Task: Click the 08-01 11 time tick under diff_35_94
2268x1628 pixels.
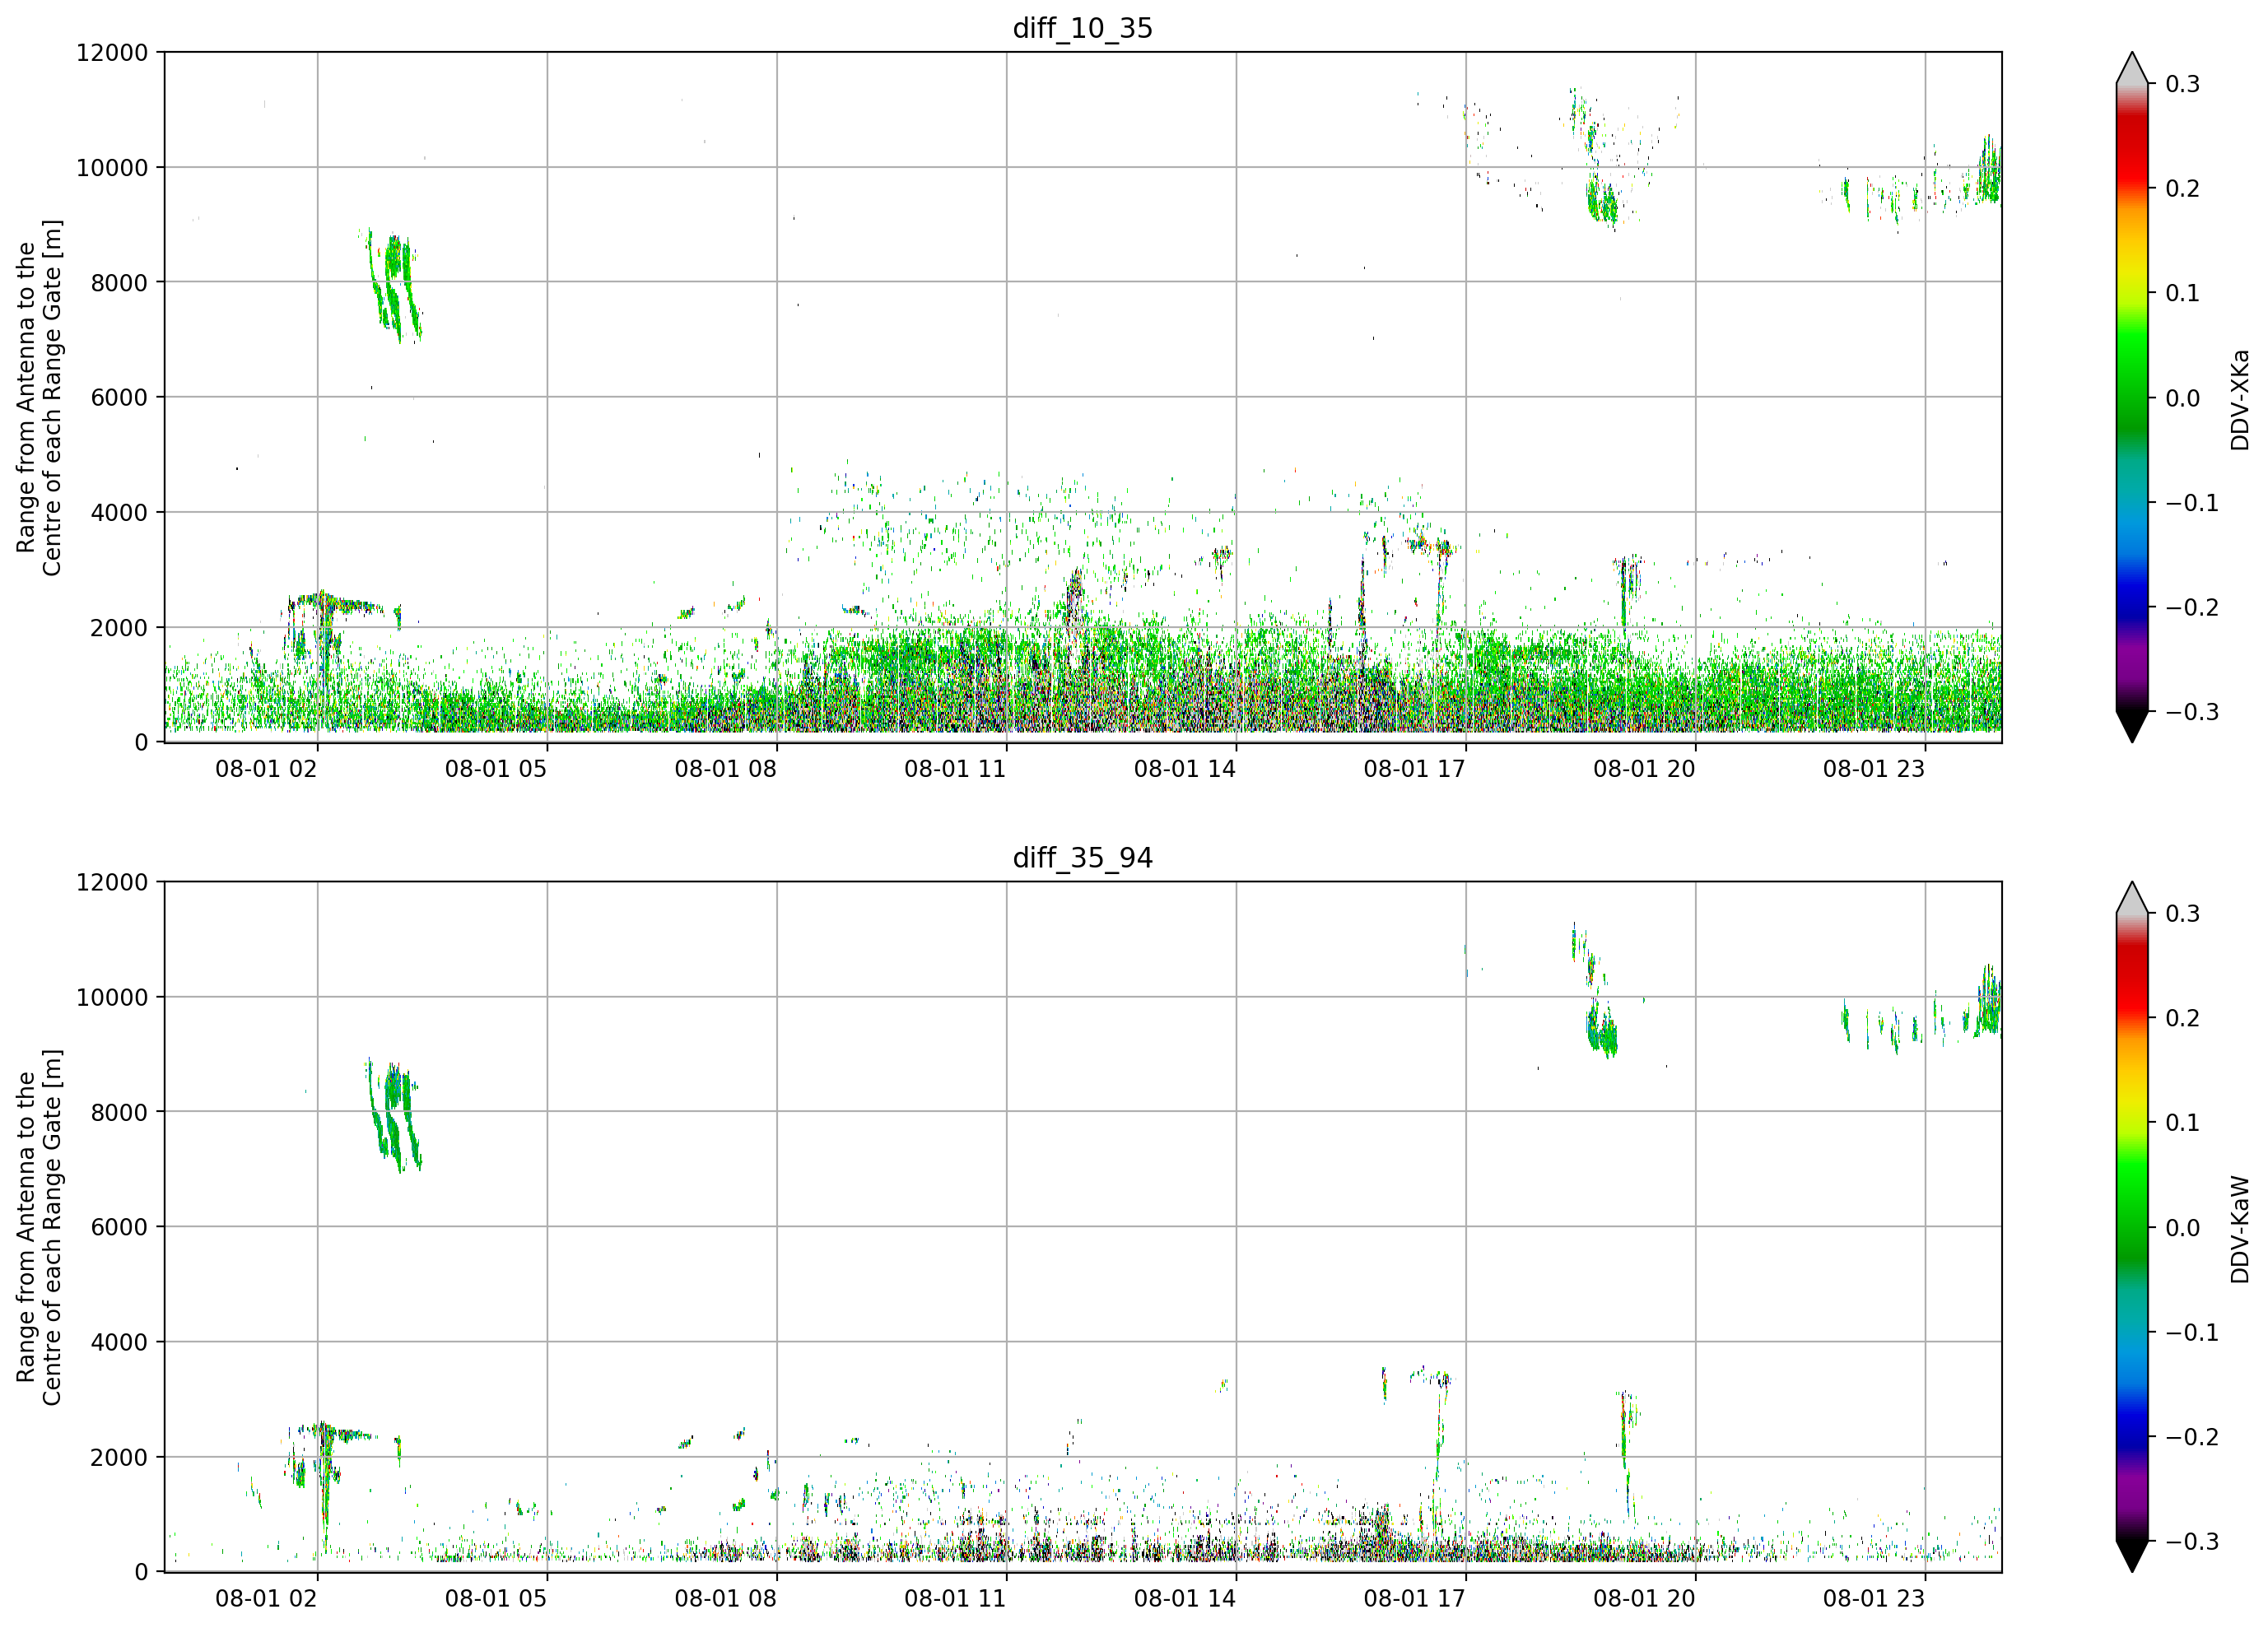Action: coord(955,1599)
